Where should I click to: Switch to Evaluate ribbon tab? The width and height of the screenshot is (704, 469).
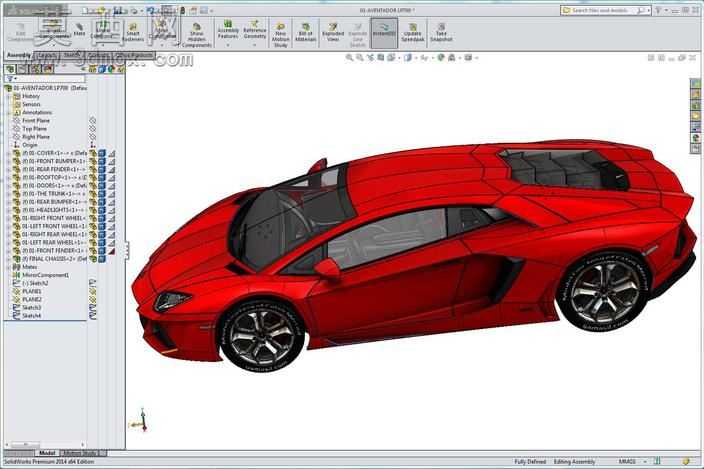click(98, 55)
